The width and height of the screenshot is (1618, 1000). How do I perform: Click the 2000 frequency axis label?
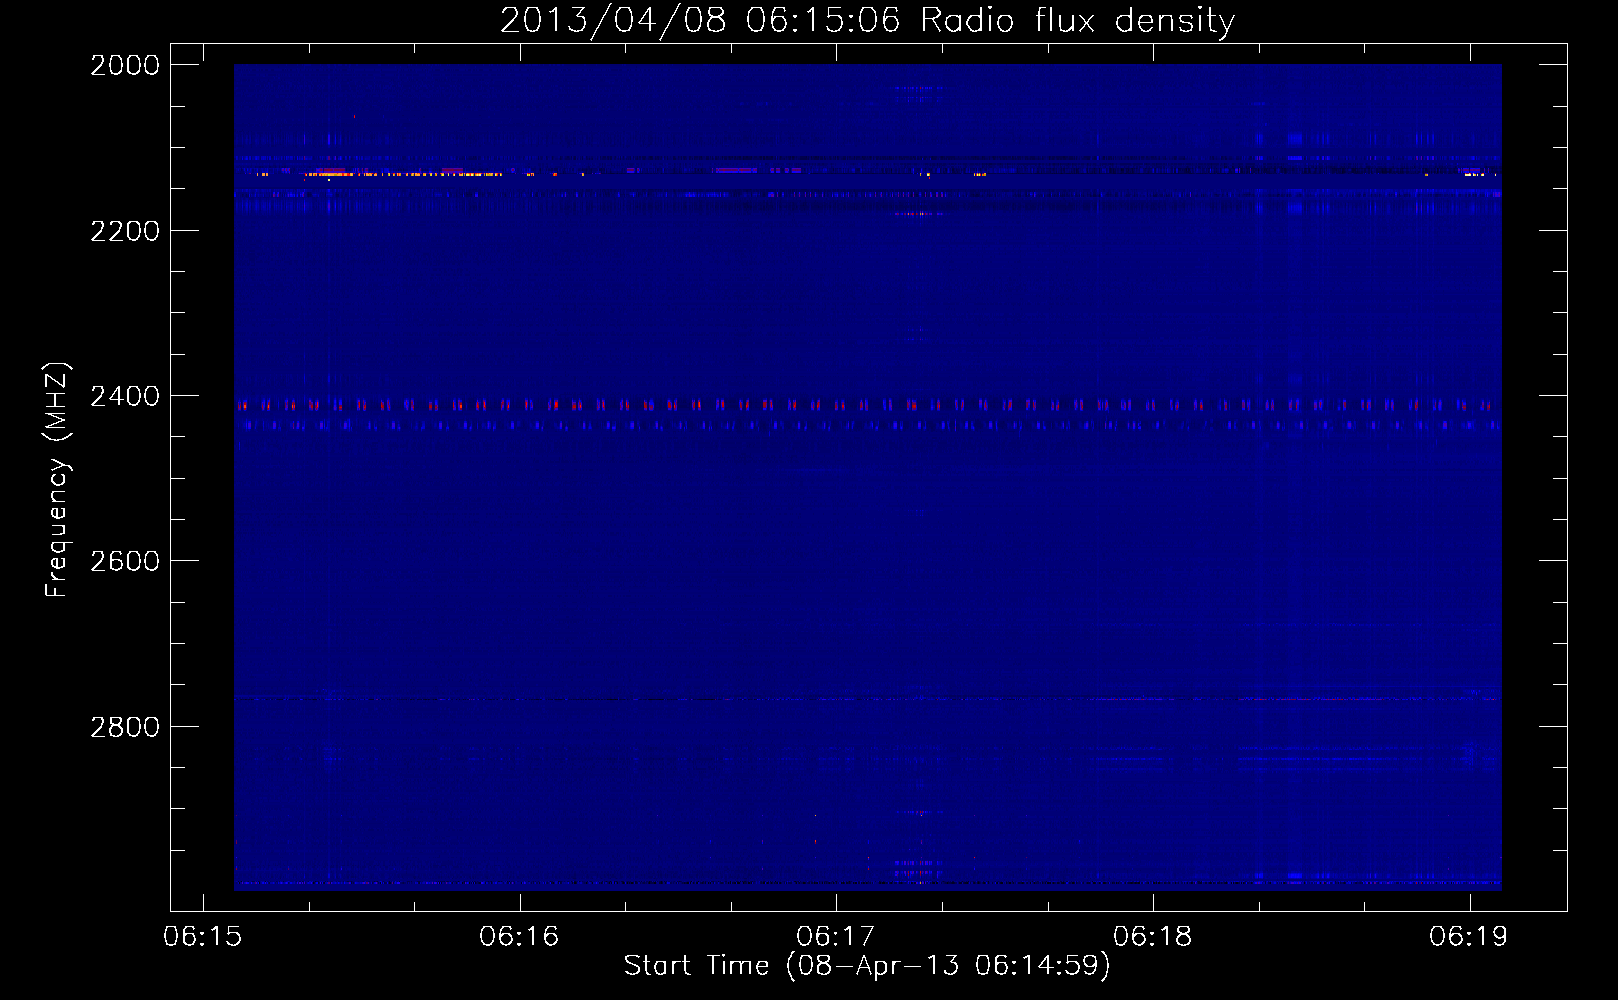[125, 66]
